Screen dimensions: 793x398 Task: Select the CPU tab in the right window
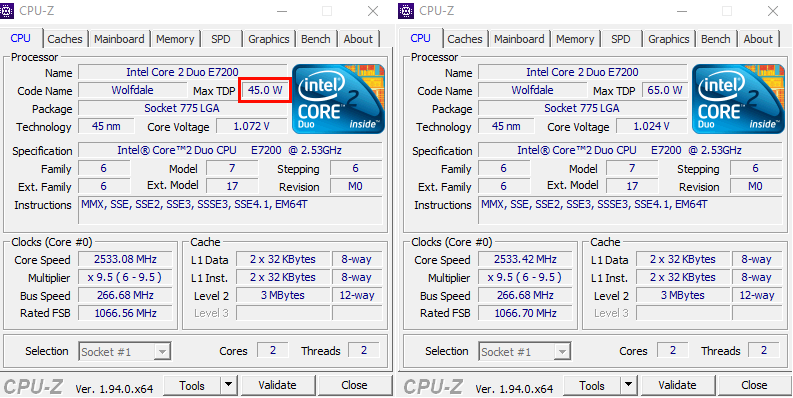421,38
